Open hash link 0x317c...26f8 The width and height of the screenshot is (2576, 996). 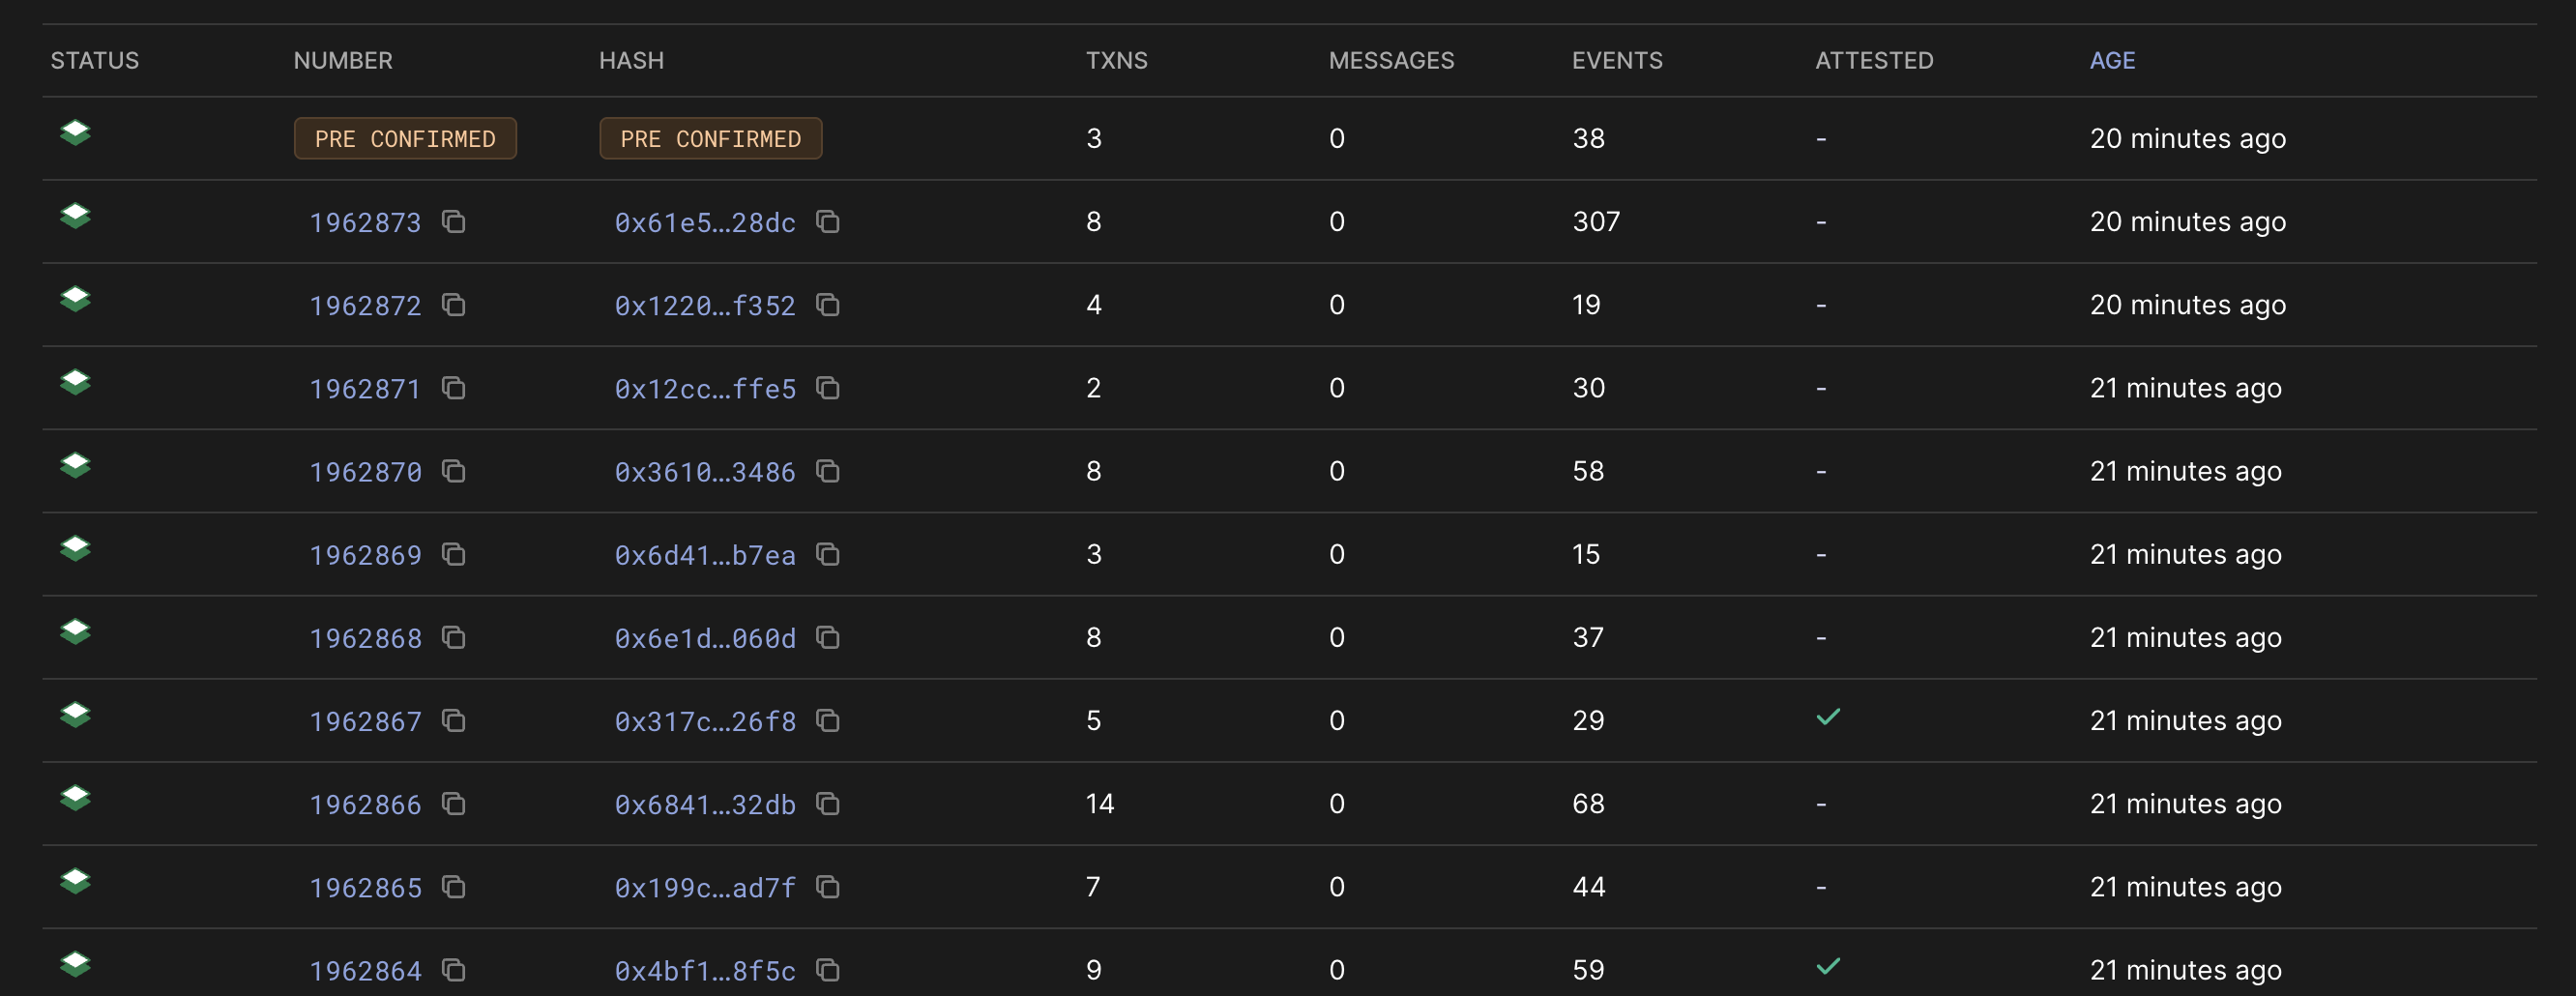pyautogui.click(x=705, y=721)
